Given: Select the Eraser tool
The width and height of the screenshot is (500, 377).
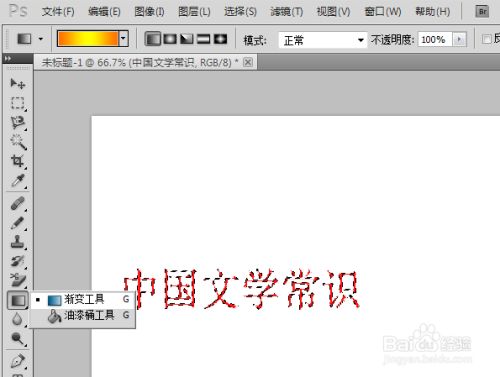Looking at the screenshot, I should click(x=18, y=280).
